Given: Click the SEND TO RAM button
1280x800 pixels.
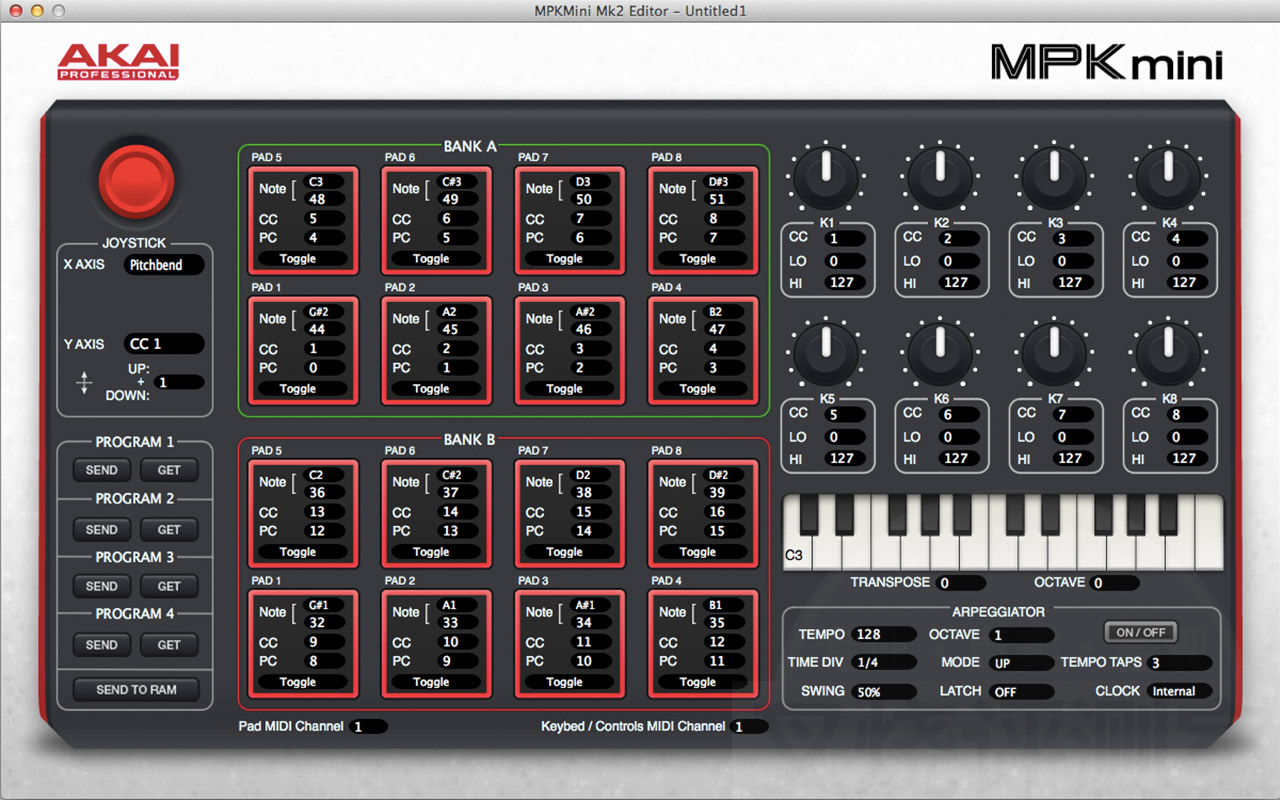Looking at the screenshot, I should coord(136,690).
